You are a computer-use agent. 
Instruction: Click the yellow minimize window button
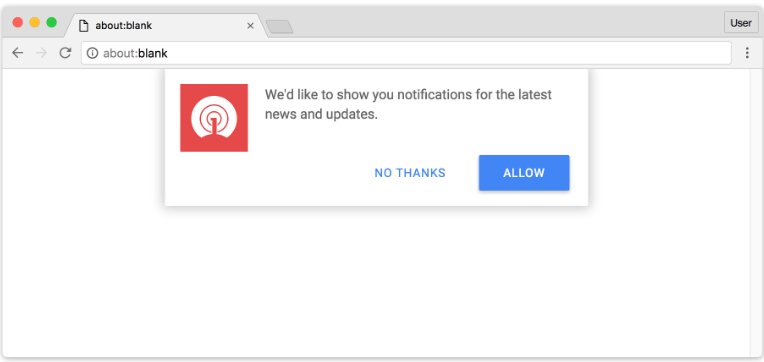tap(35, 22)
